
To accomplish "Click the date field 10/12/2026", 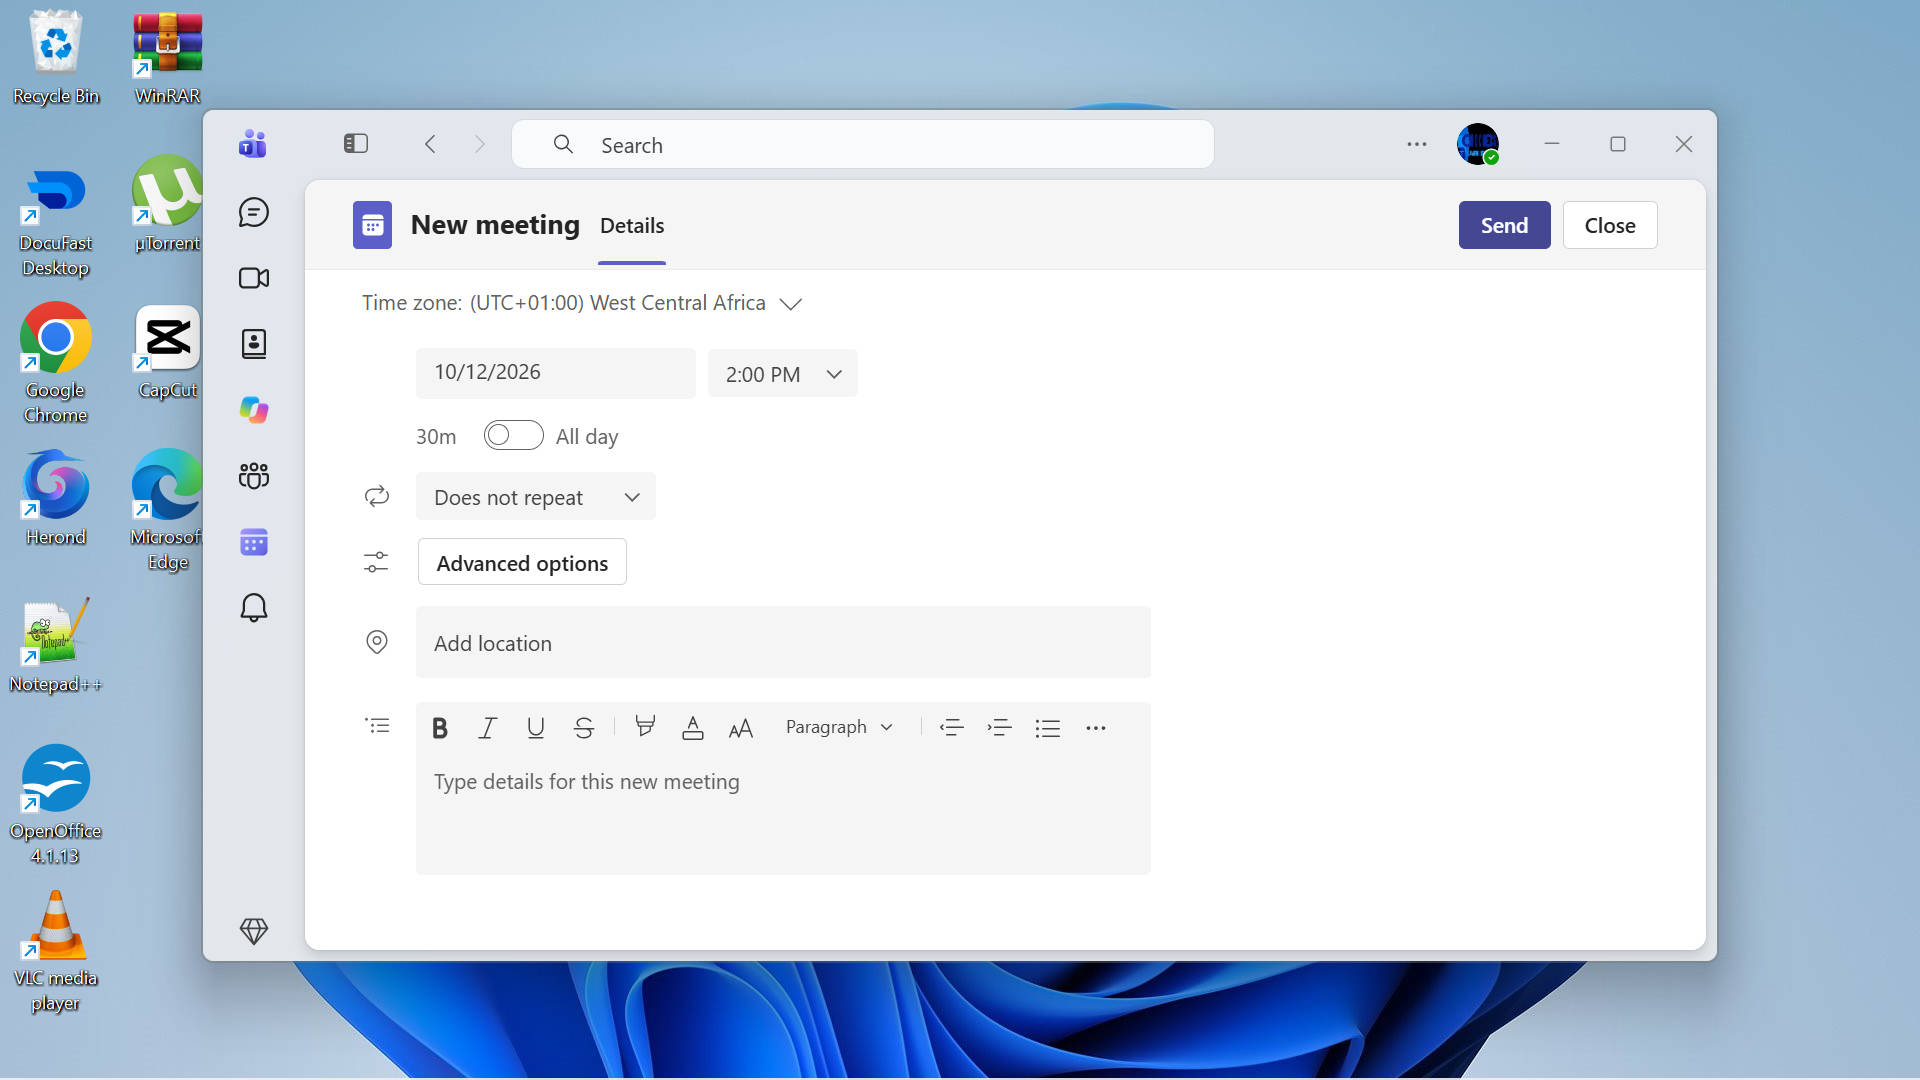I will (x=556, y=373).
